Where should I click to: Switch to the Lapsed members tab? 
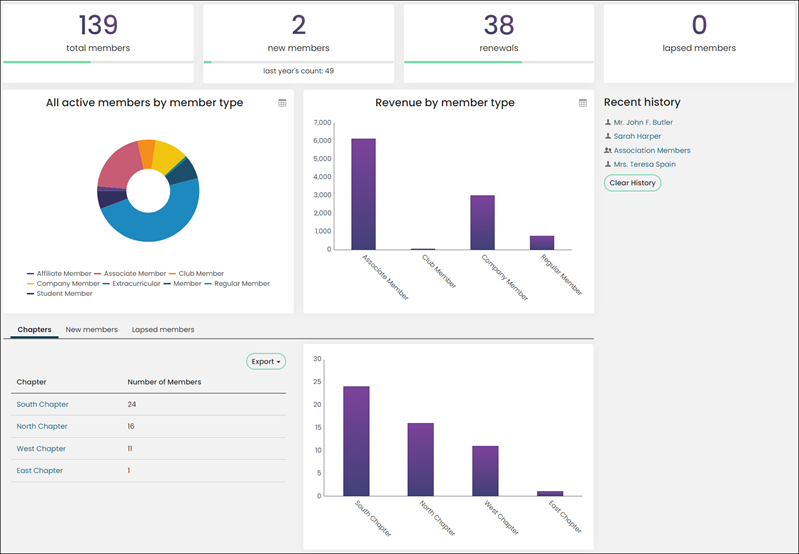pos(163,330)
